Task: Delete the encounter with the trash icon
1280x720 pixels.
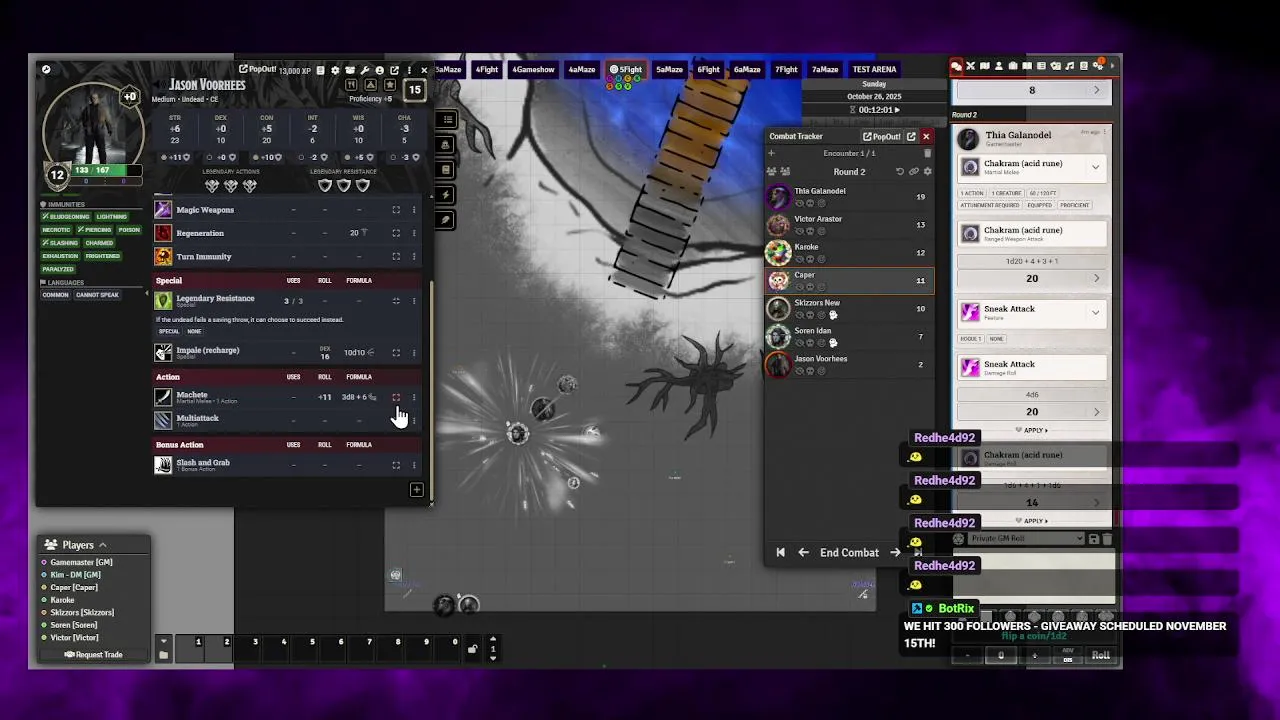Action: 927,153
